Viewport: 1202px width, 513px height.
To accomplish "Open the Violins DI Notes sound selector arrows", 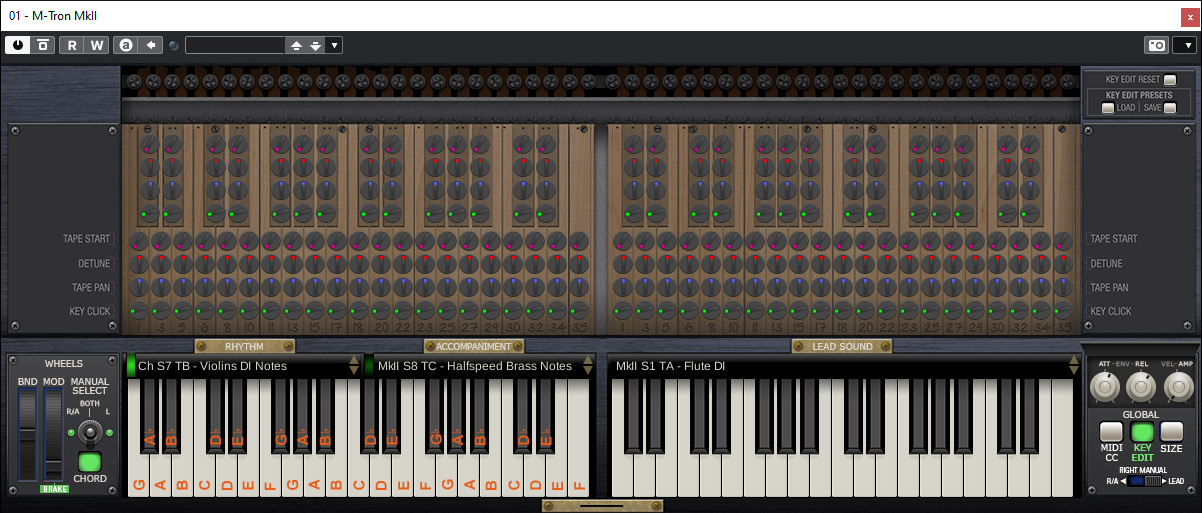I will [x=353, y=366].
